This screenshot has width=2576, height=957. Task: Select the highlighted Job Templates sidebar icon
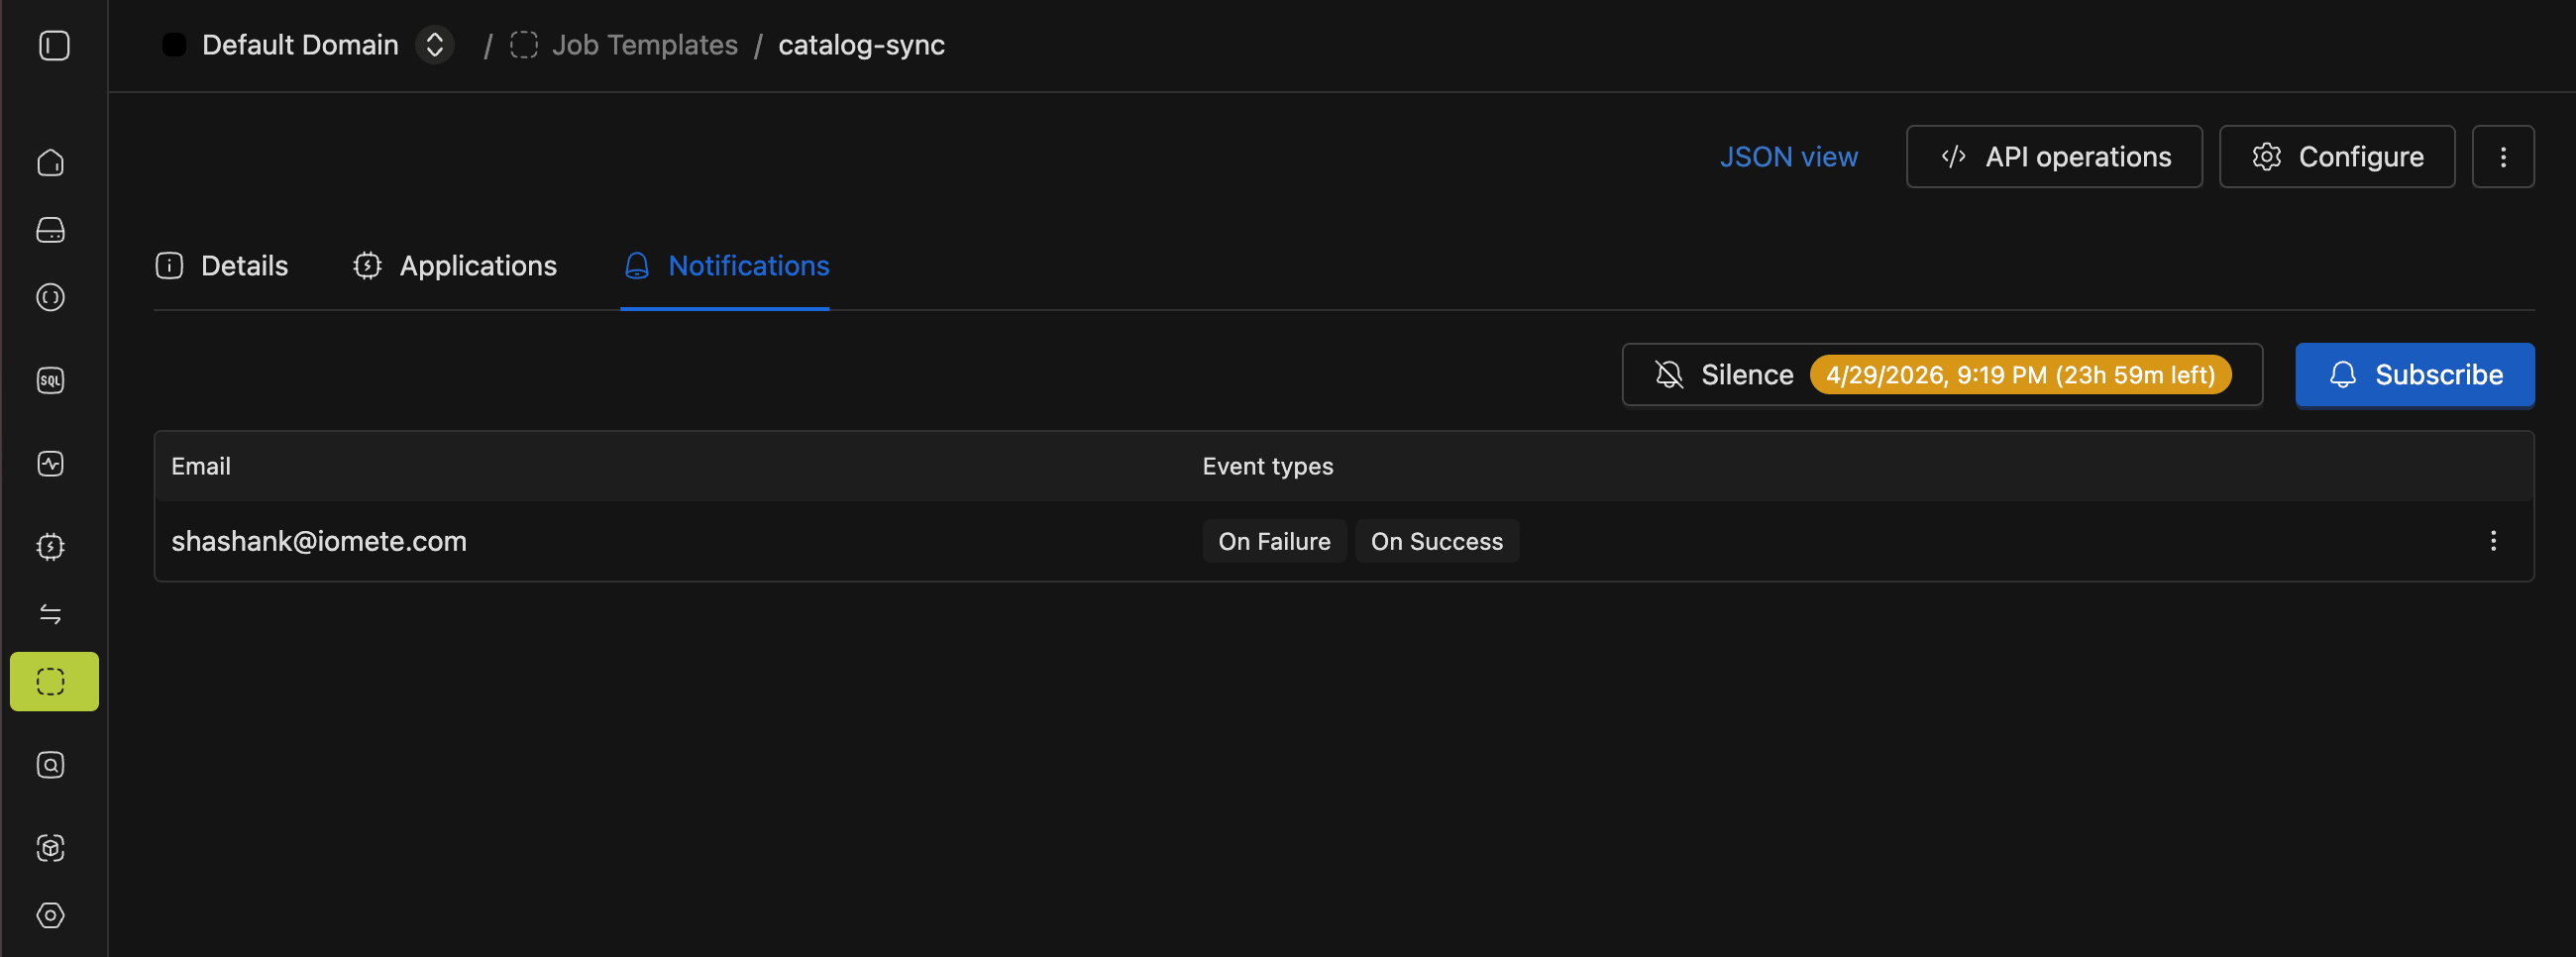point(54,682)
